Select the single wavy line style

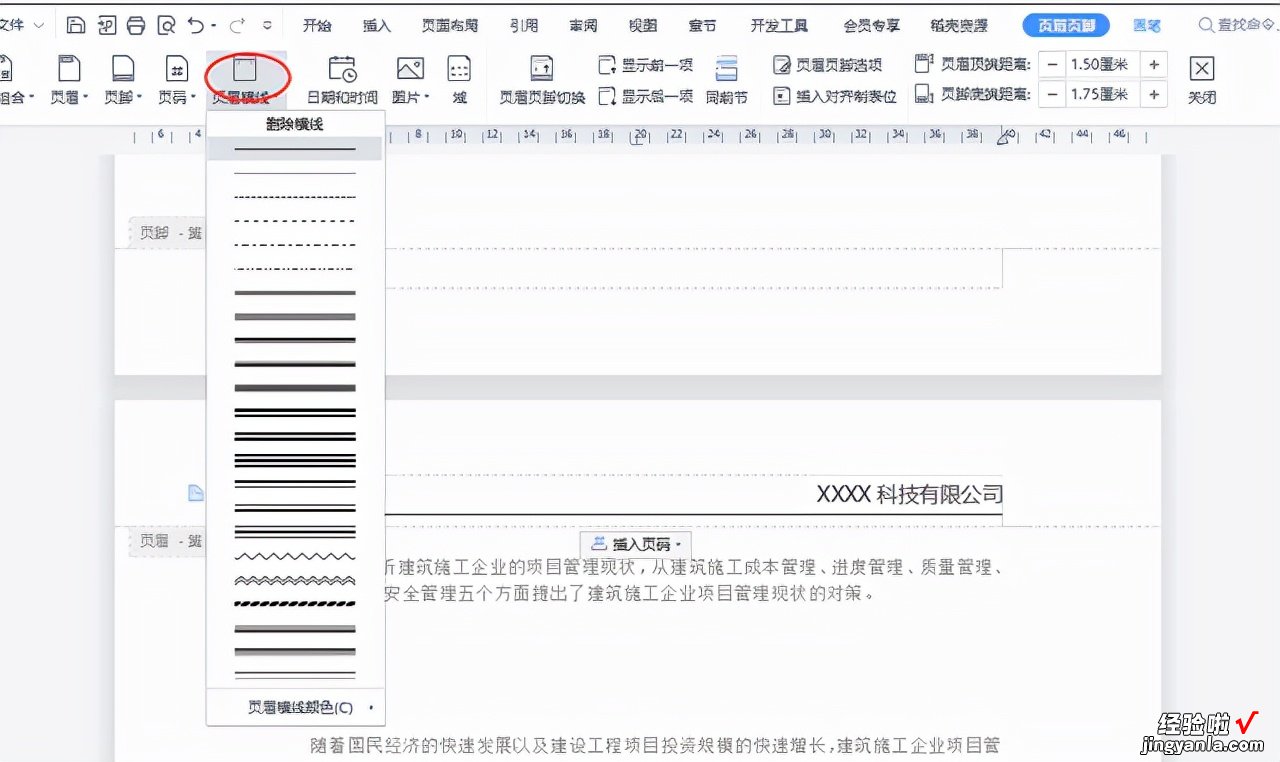(x=295, y=556)
